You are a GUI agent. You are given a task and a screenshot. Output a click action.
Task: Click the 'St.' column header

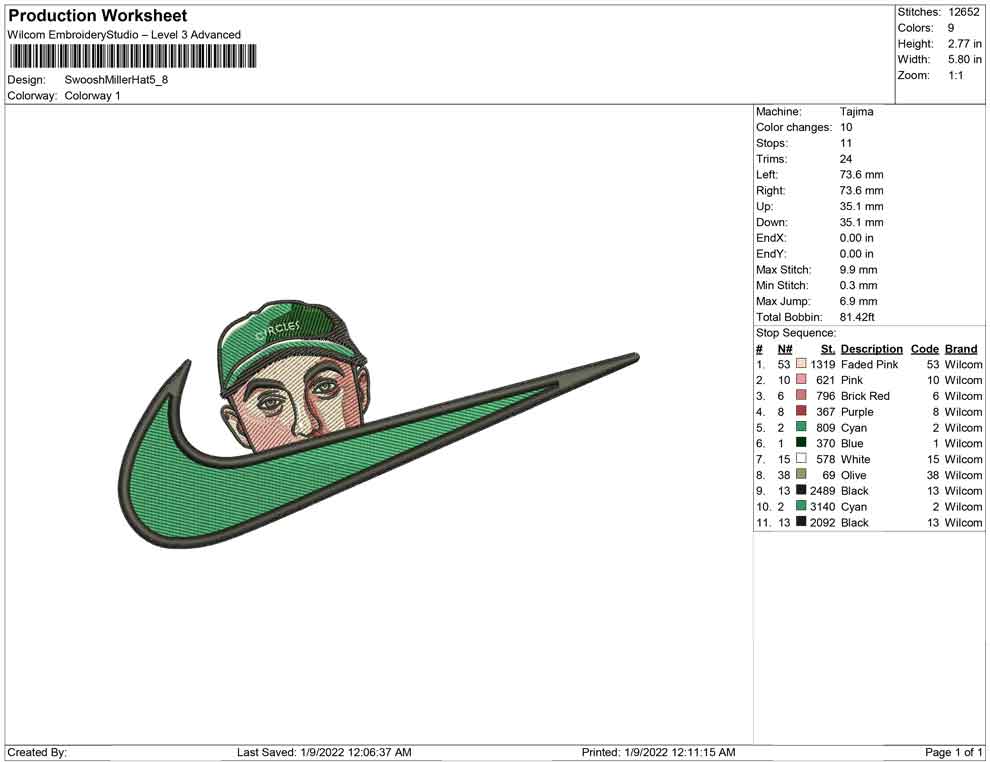[828, 349]
